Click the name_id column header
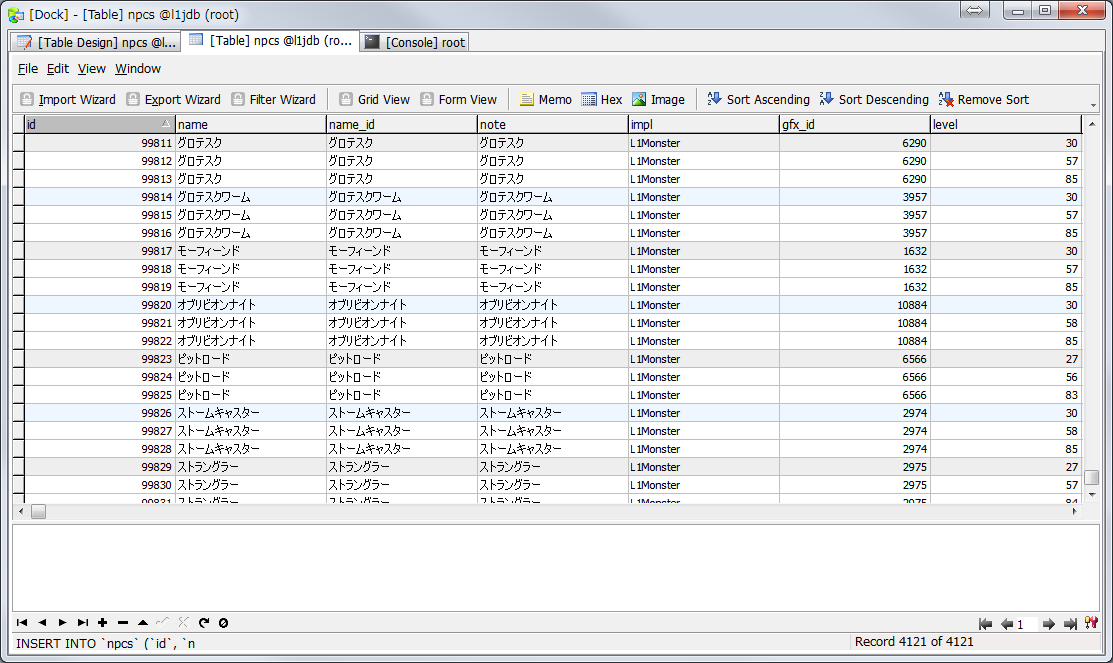 (402, 124)
